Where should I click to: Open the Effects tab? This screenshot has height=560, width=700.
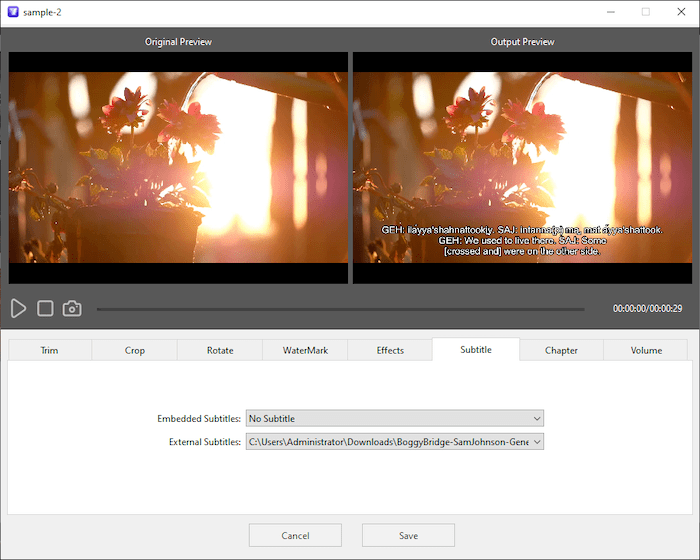[x=390, y=350]
